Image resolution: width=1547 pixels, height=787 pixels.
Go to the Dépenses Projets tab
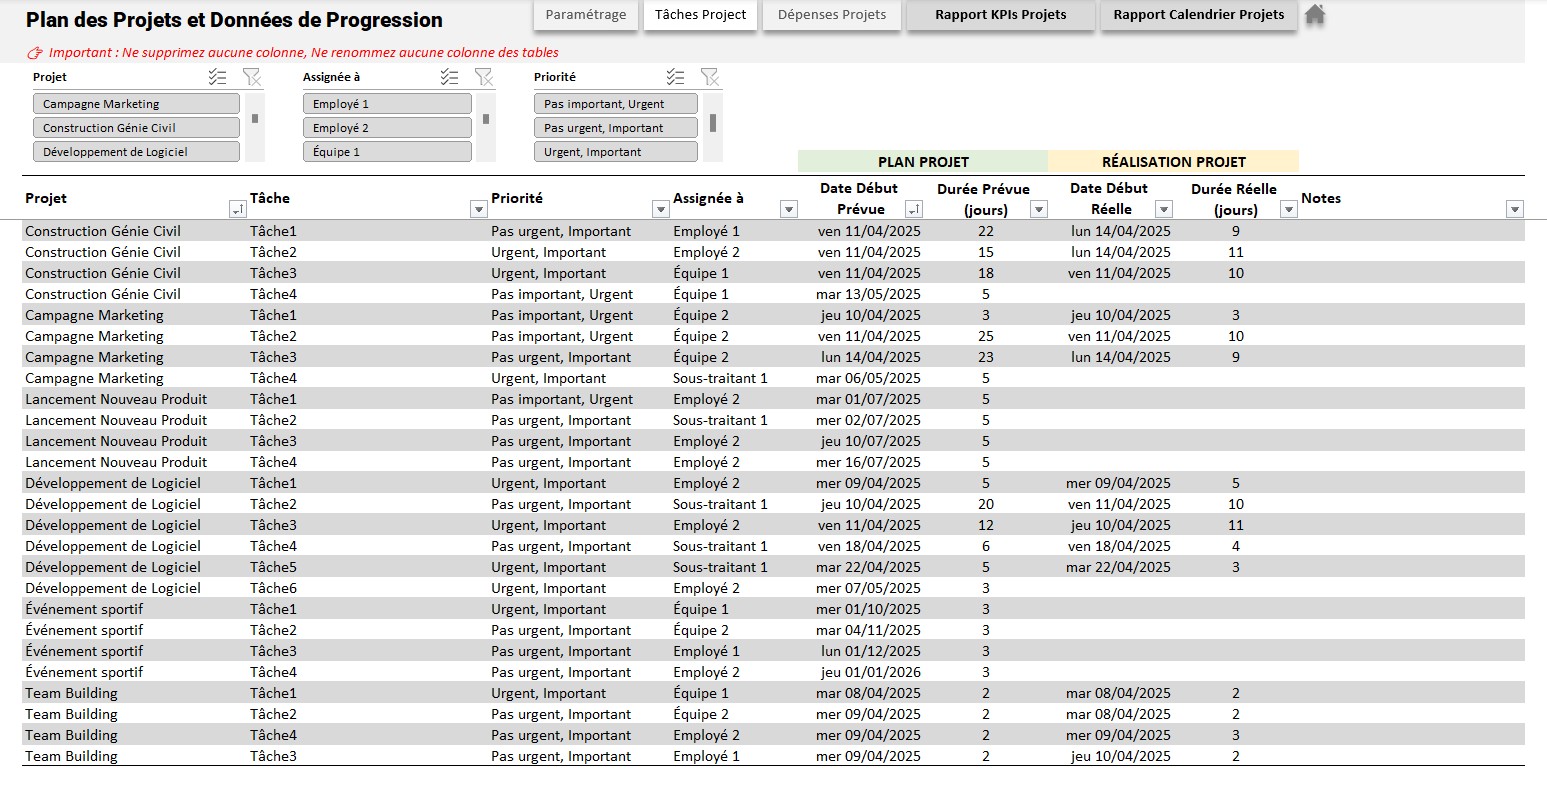click(831, 15)
